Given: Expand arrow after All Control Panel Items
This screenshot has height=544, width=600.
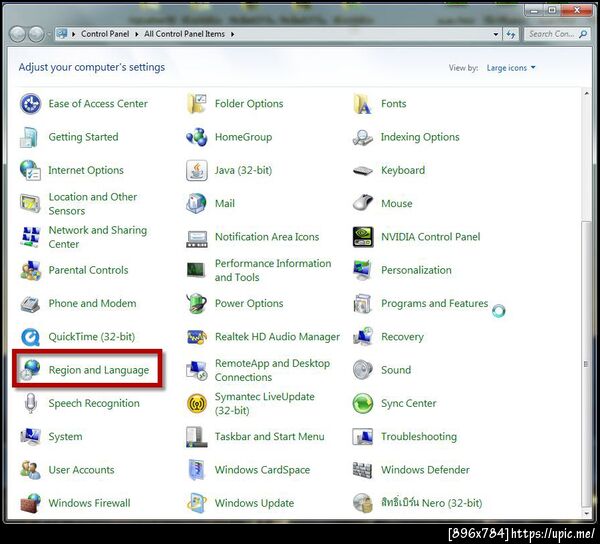Looking at the screenshot, I should 232,34.
